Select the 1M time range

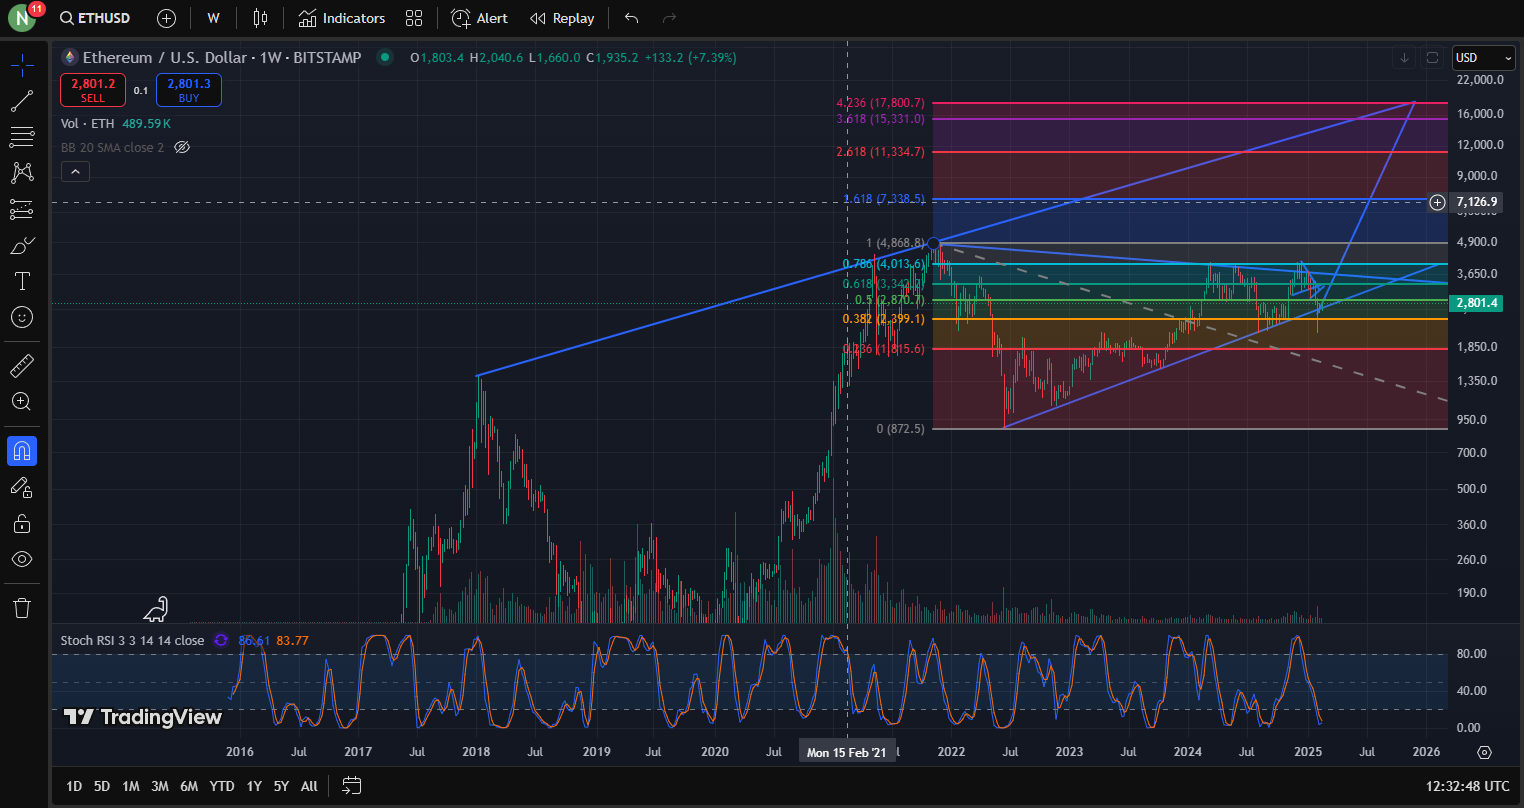(131, 786)
